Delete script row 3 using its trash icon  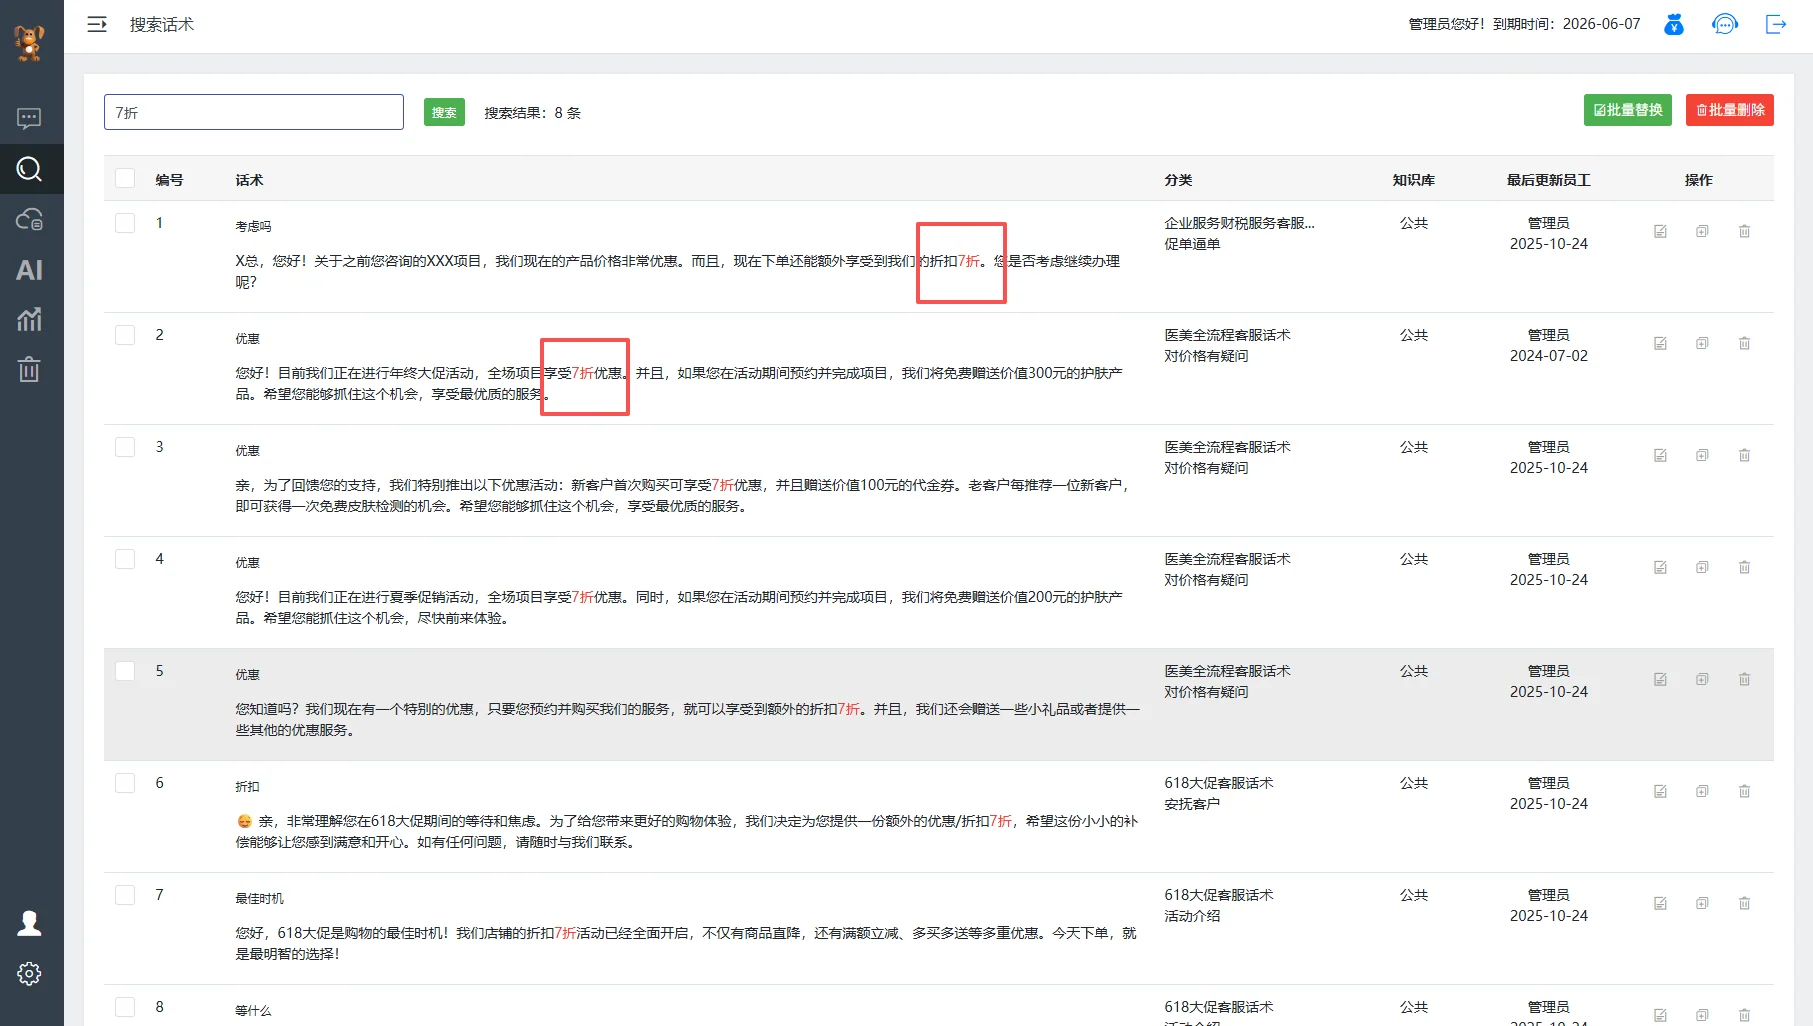click(1744, 455)
